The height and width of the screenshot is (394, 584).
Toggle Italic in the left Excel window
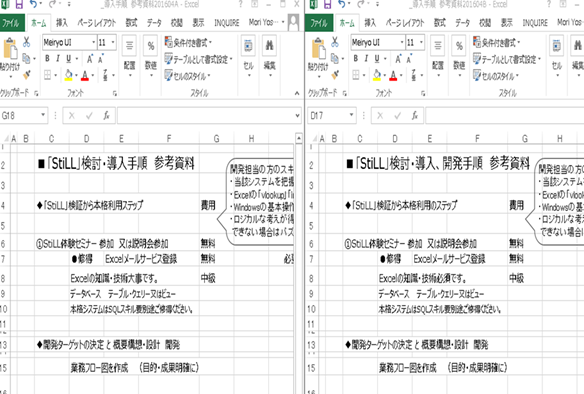click(x=58, y=58)
